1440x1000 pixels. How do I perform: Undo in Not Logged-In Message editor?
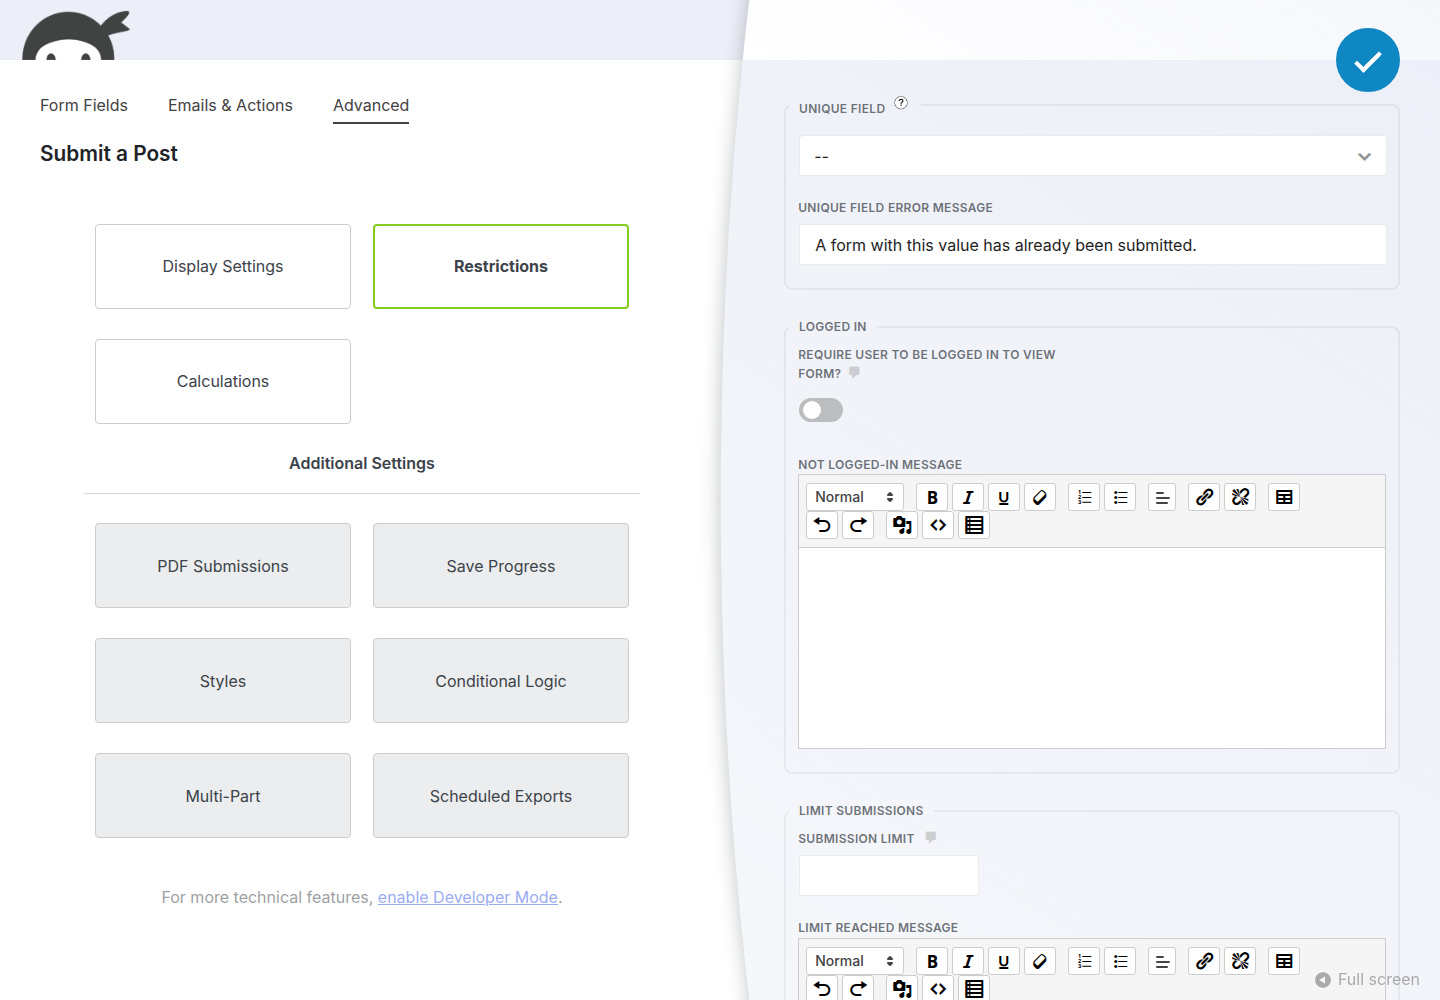822,525
